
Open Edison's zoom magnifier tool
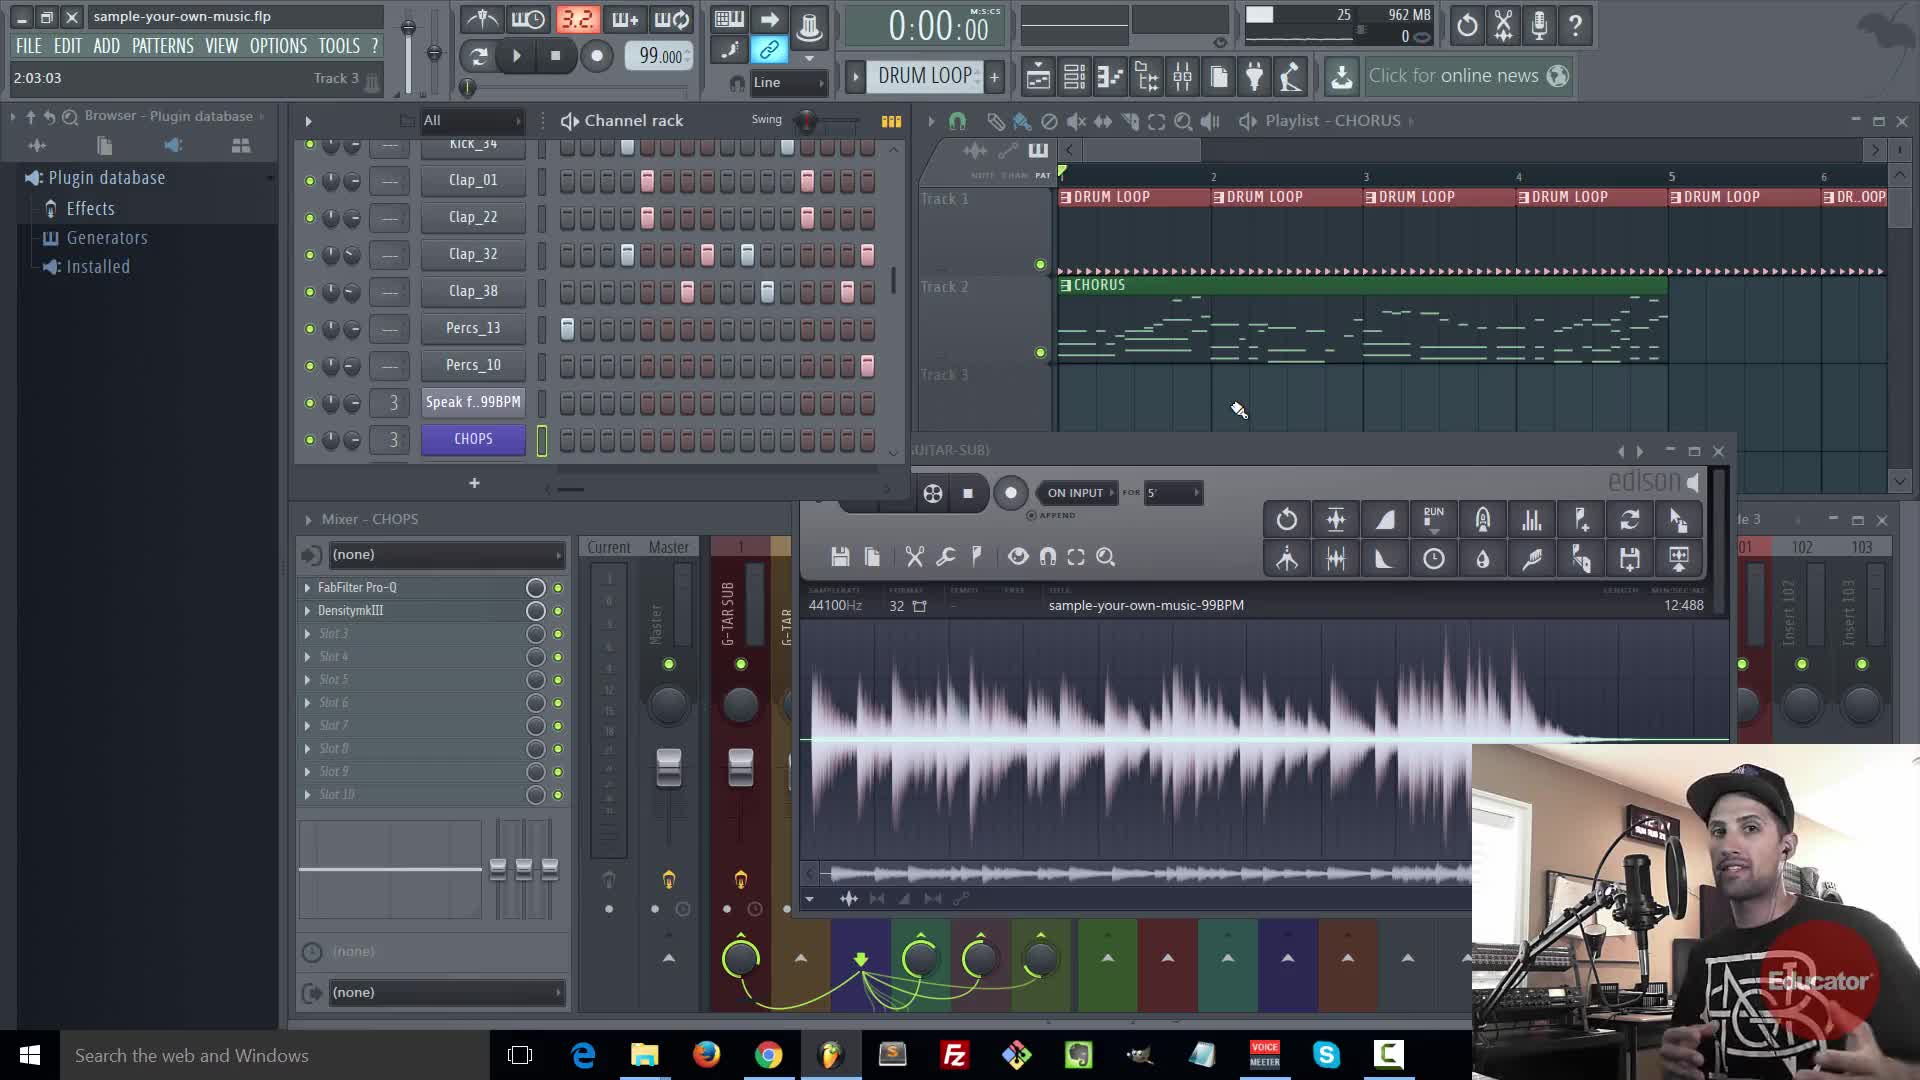(1105, 557)
